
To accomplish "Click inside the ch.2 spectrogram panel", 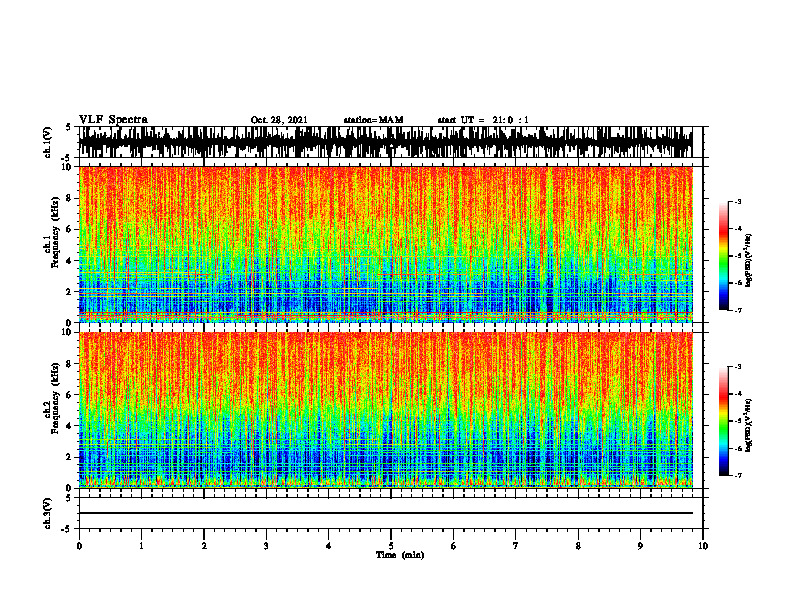I will click(x=385, y=410).
